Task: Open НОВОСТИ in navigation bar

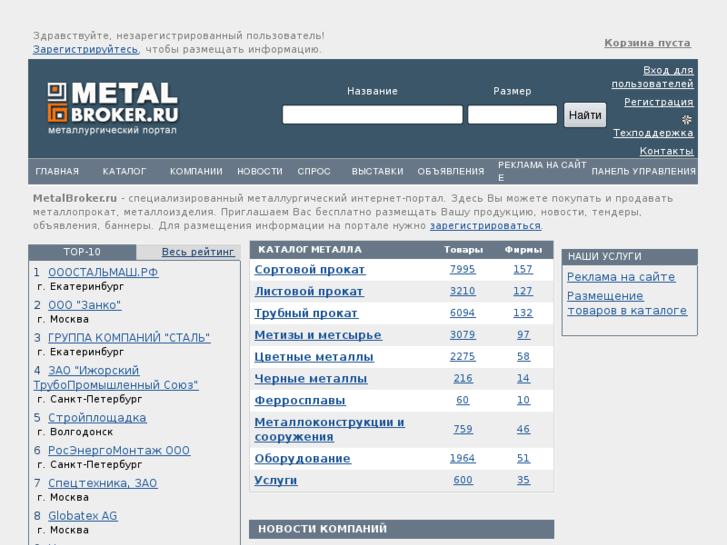Action: point(260,172)
